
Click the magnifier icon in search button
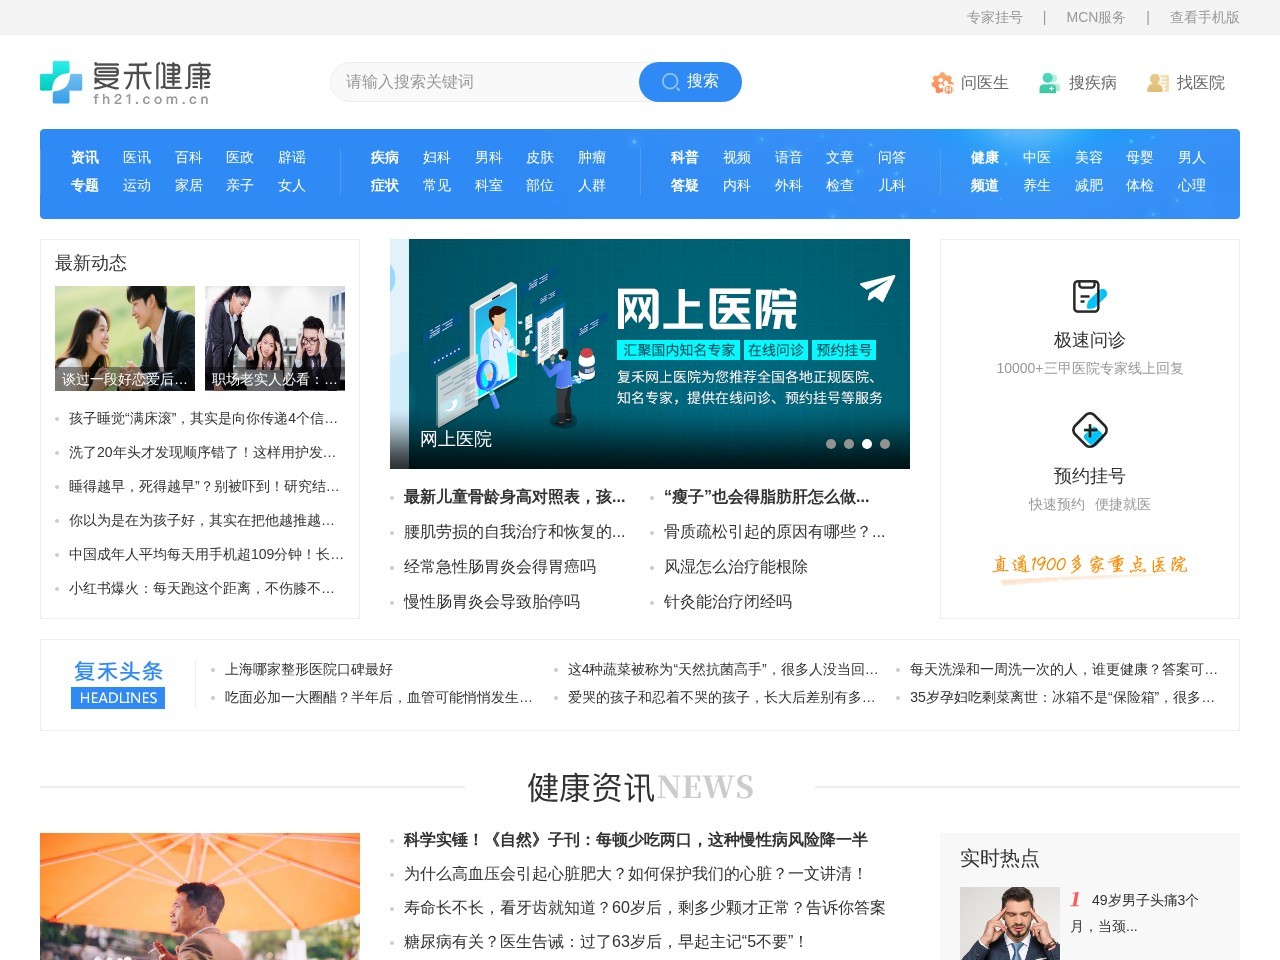pos(671,82)
